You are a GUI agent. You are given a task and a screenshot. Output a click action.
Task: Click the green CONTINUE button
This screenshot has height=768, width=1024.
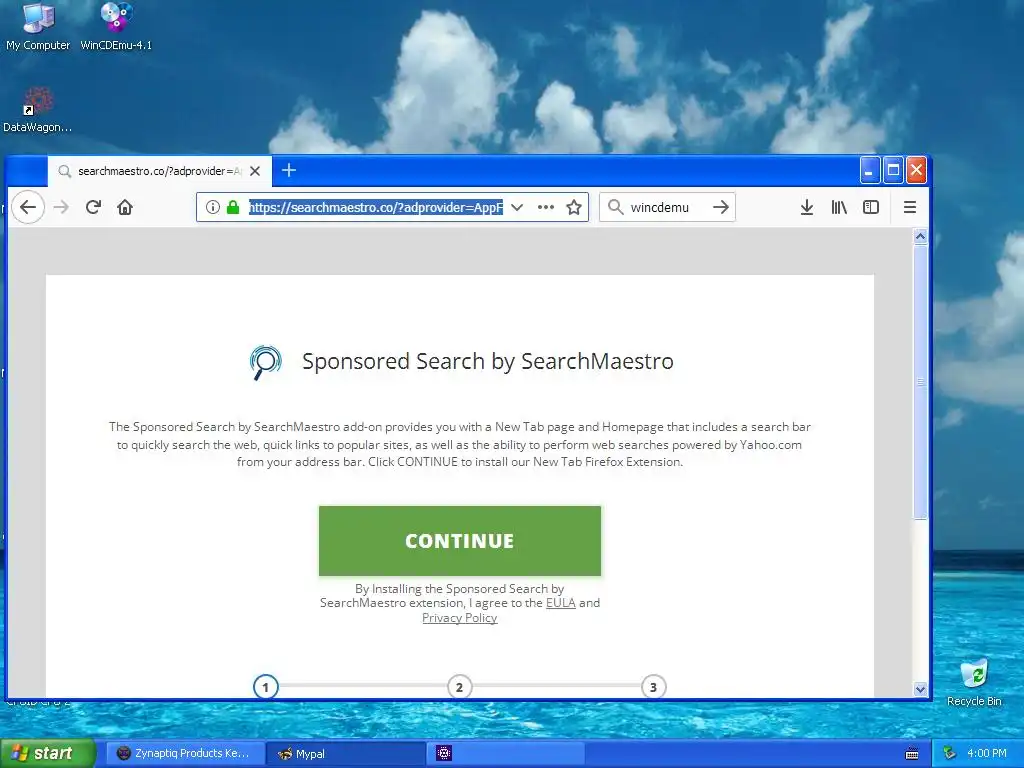pos(460,541)
